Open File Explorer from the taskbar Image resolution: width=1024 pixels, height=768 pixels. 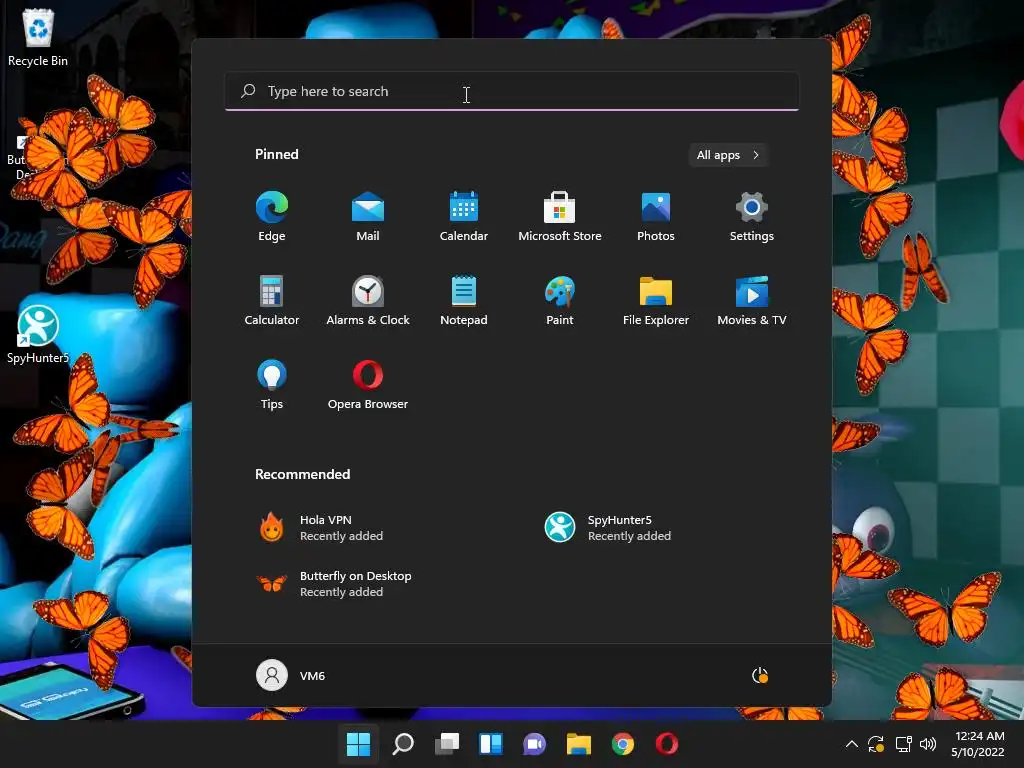579,744
